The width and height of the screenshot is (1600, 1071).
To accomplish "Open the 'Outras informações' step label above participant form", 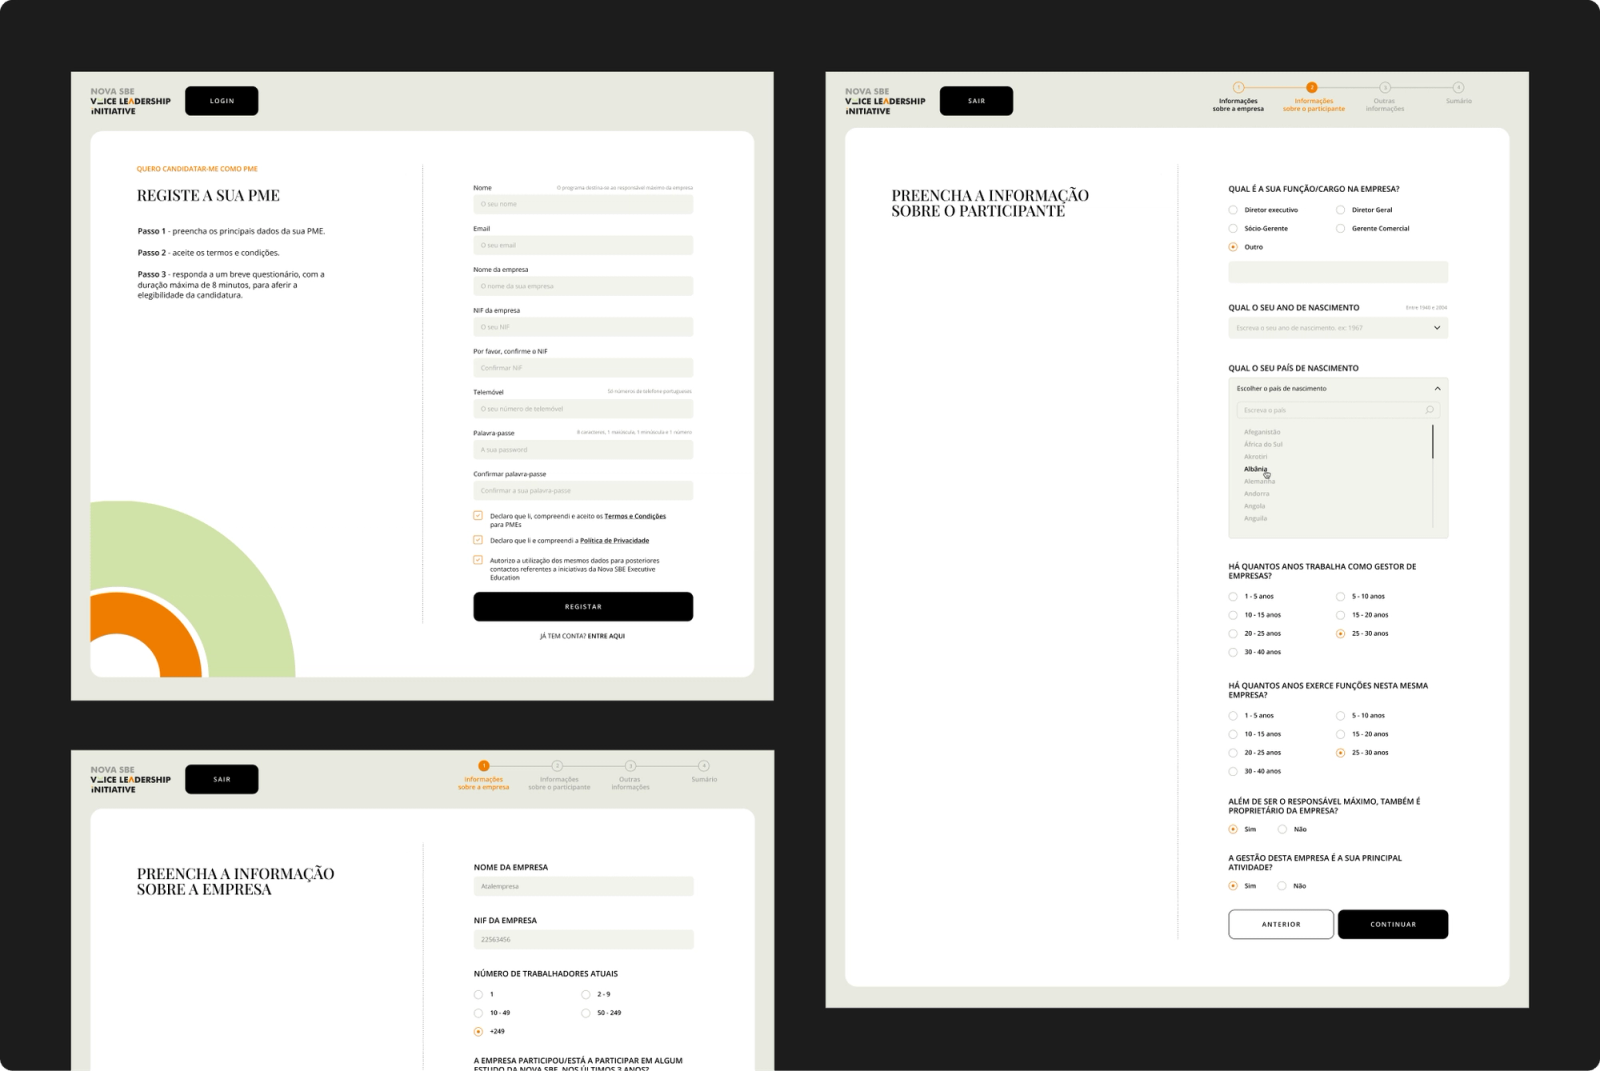I will (1385, 105).
